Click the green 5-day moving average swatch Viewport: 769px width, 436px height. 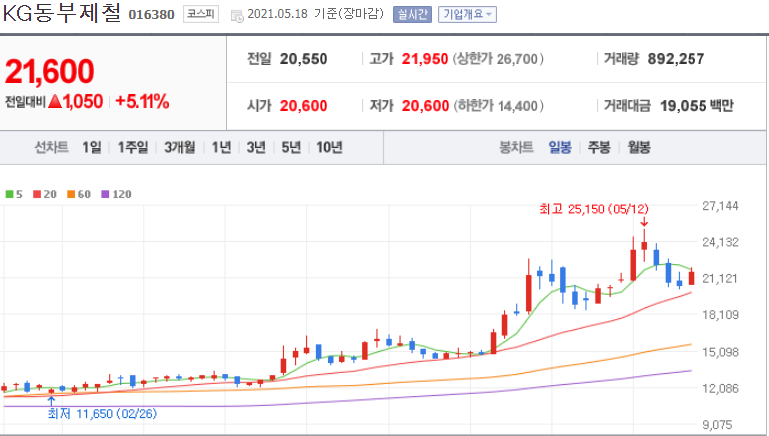pyautogui.click(x=9, y=194)
